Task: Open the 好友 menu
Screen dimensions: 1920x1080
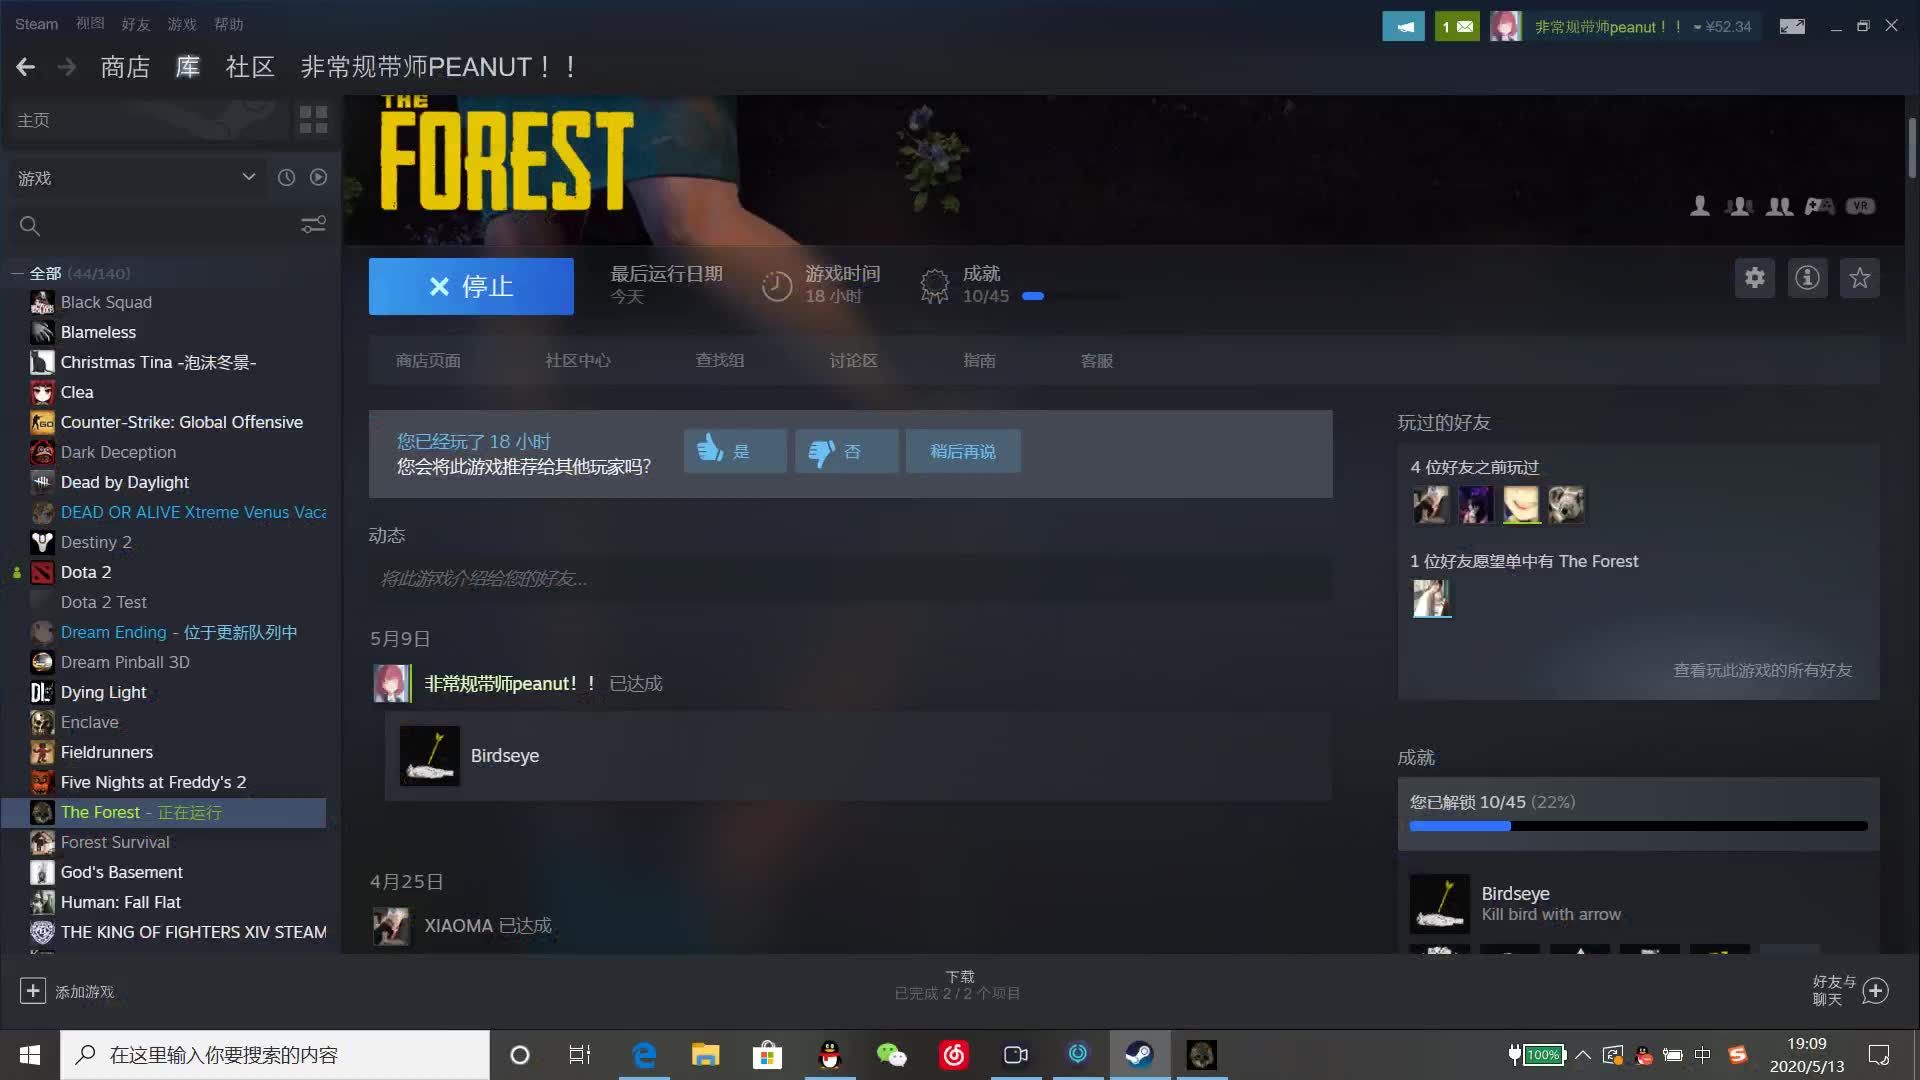Action: pyautogui.click(x=135, y=24)
